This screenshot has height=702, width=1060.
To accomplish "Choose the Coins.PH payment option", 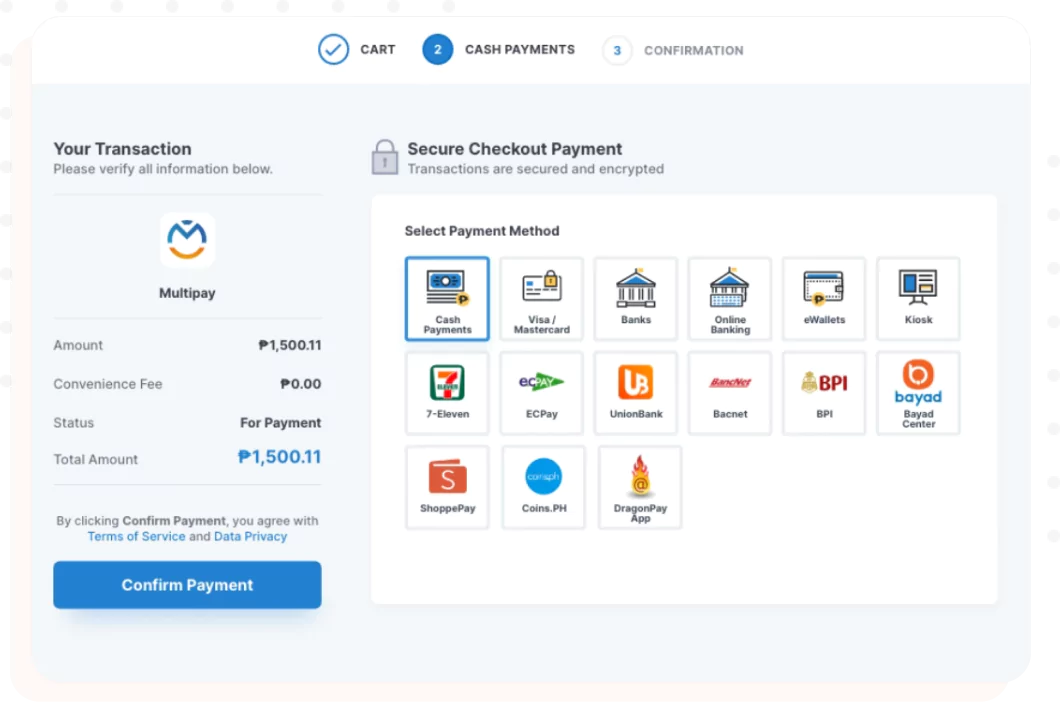I will point(544,487).
